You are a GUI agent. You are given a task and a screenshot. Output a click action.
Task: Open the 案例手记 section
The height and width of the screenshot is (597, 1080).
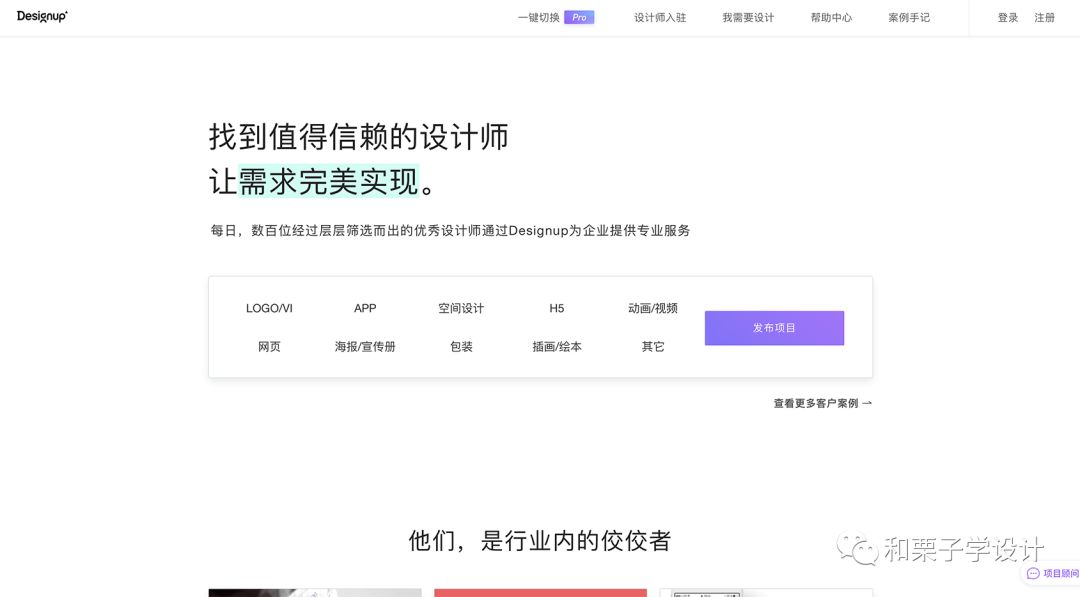(908, 17)
